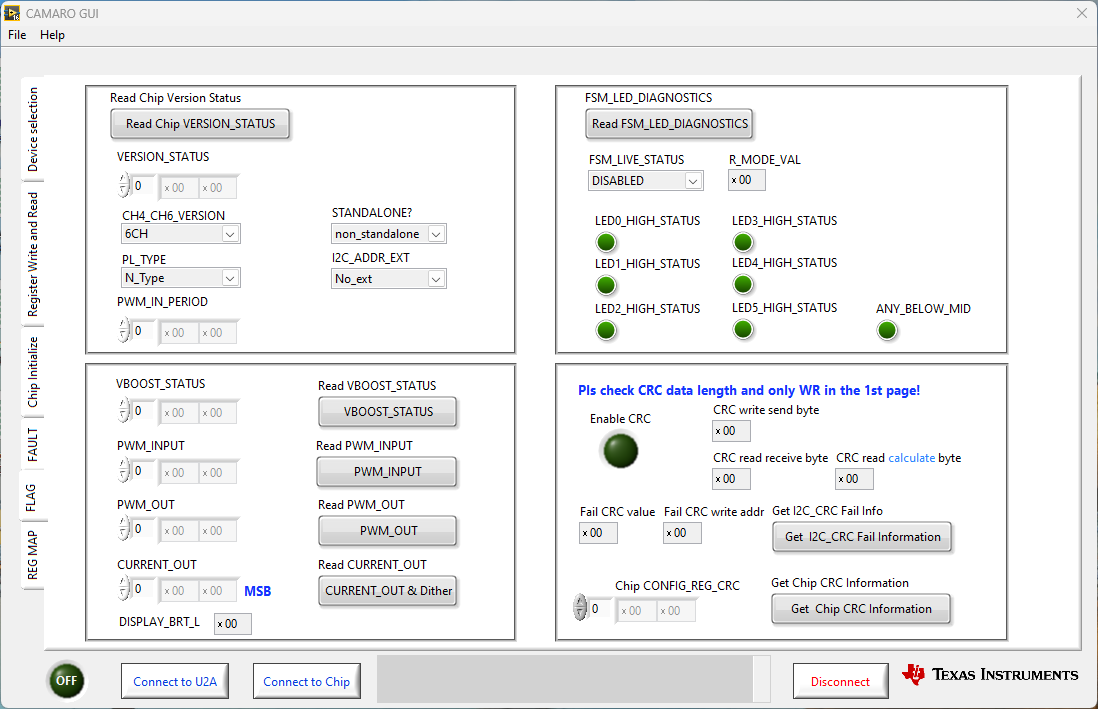Toggle the LED2_HIGH_STATUS indicator
The height and width of the screenshot is (709, 1098).
[x=606, y=329]
